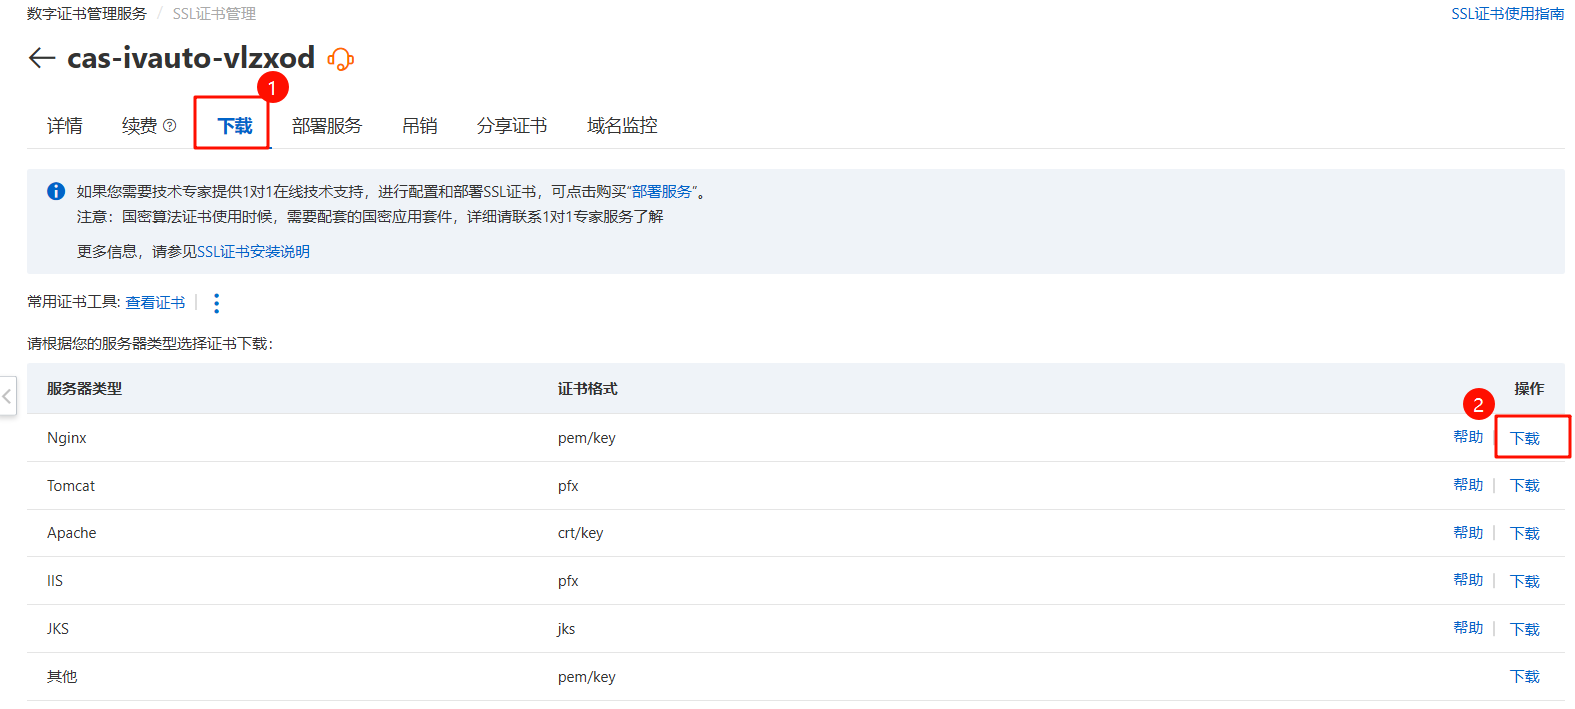Switch to the 详情 tab
This screenshot has height=709, width=1575.
(65, 126)
